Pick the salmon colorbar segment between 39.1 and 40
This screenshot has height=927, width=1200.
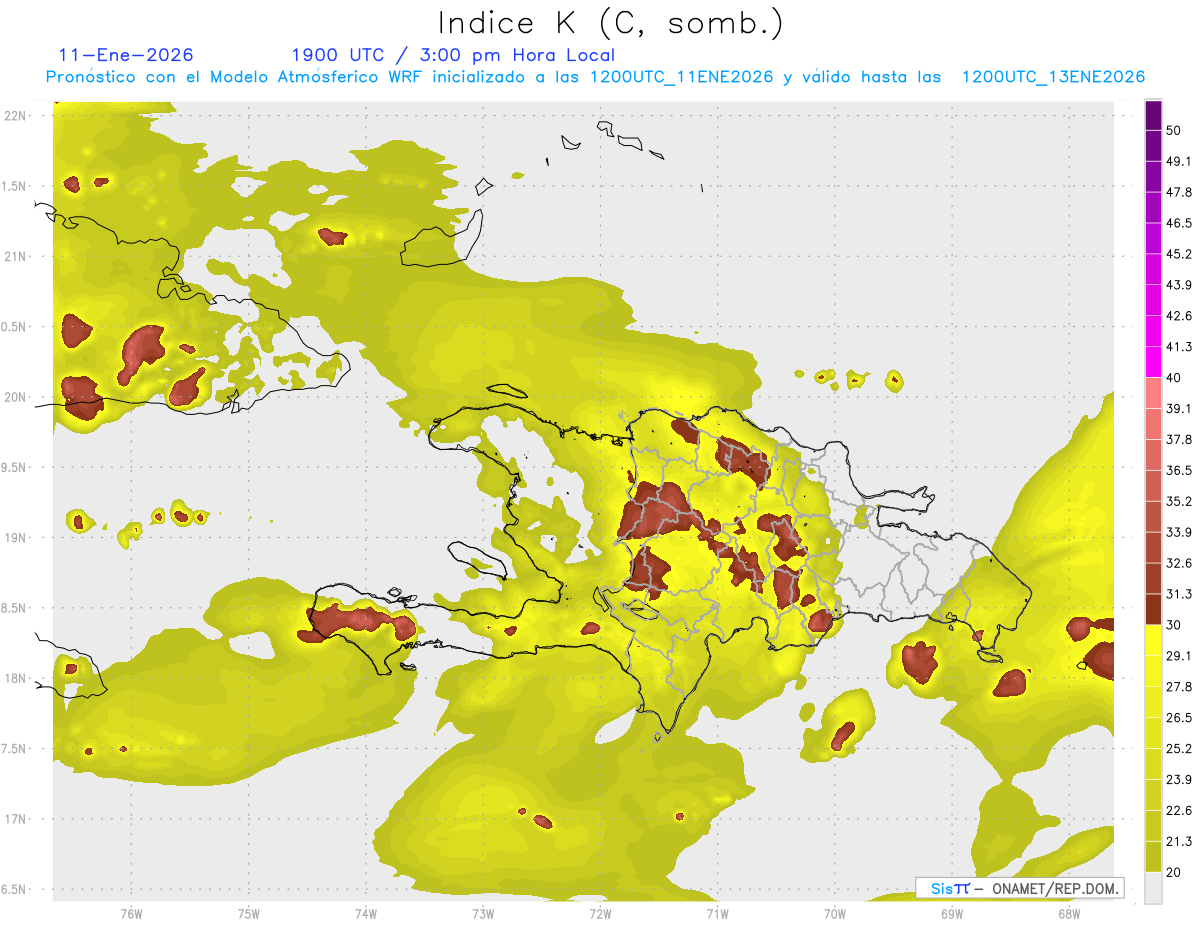(1153, 394)
